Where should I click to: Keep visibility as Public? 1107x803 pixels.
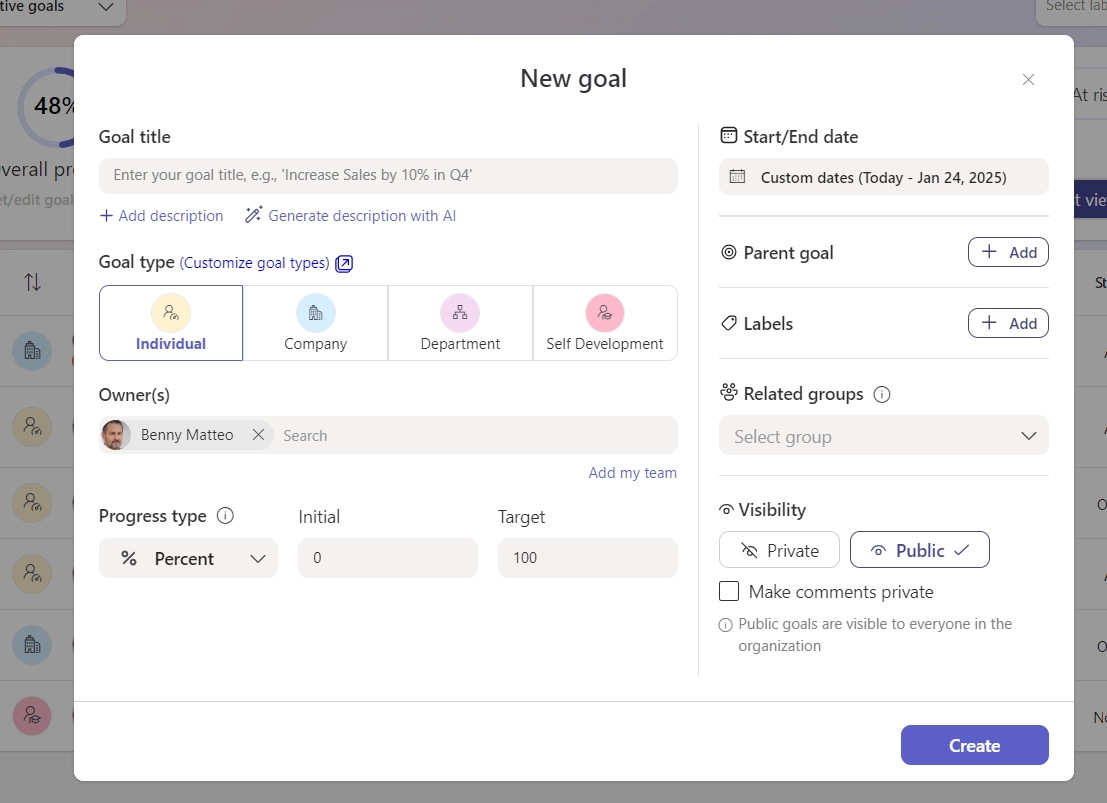tap(919, 549)
